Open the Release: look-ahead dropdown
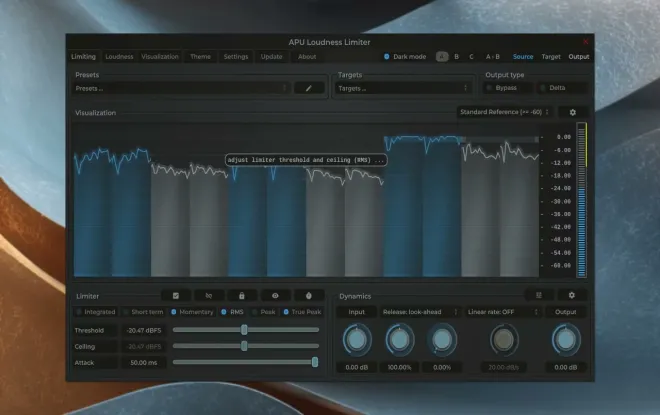Image resolution: width=660 pixels, height=415 pixels. [x=420, y=312]
